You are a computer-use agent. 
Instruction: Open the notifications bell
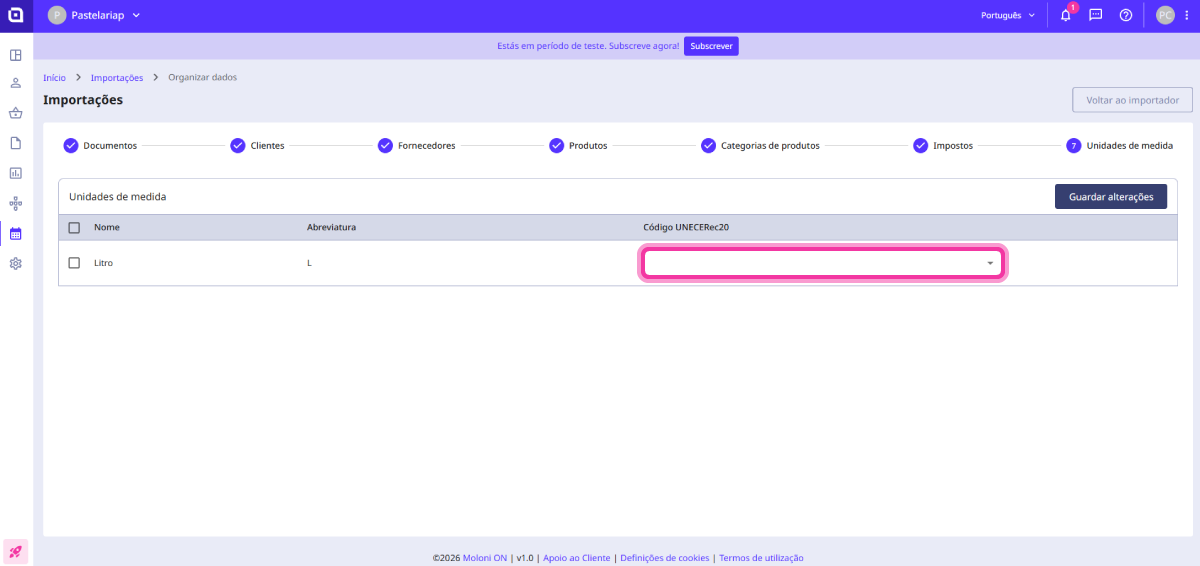coord(1065,16)
